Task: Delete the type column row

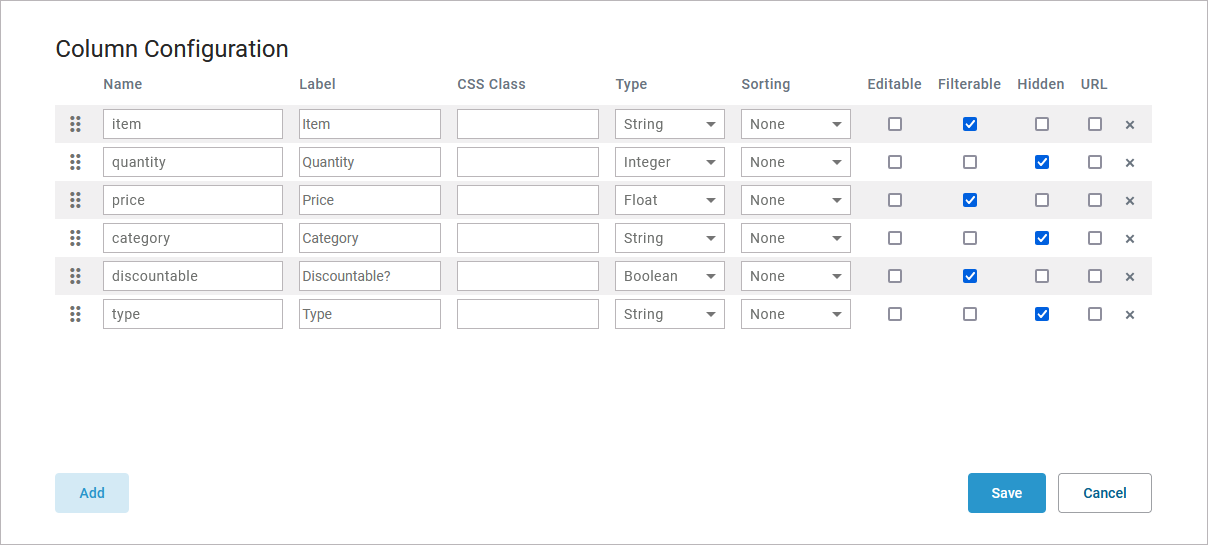Action: coord(1130,315)
